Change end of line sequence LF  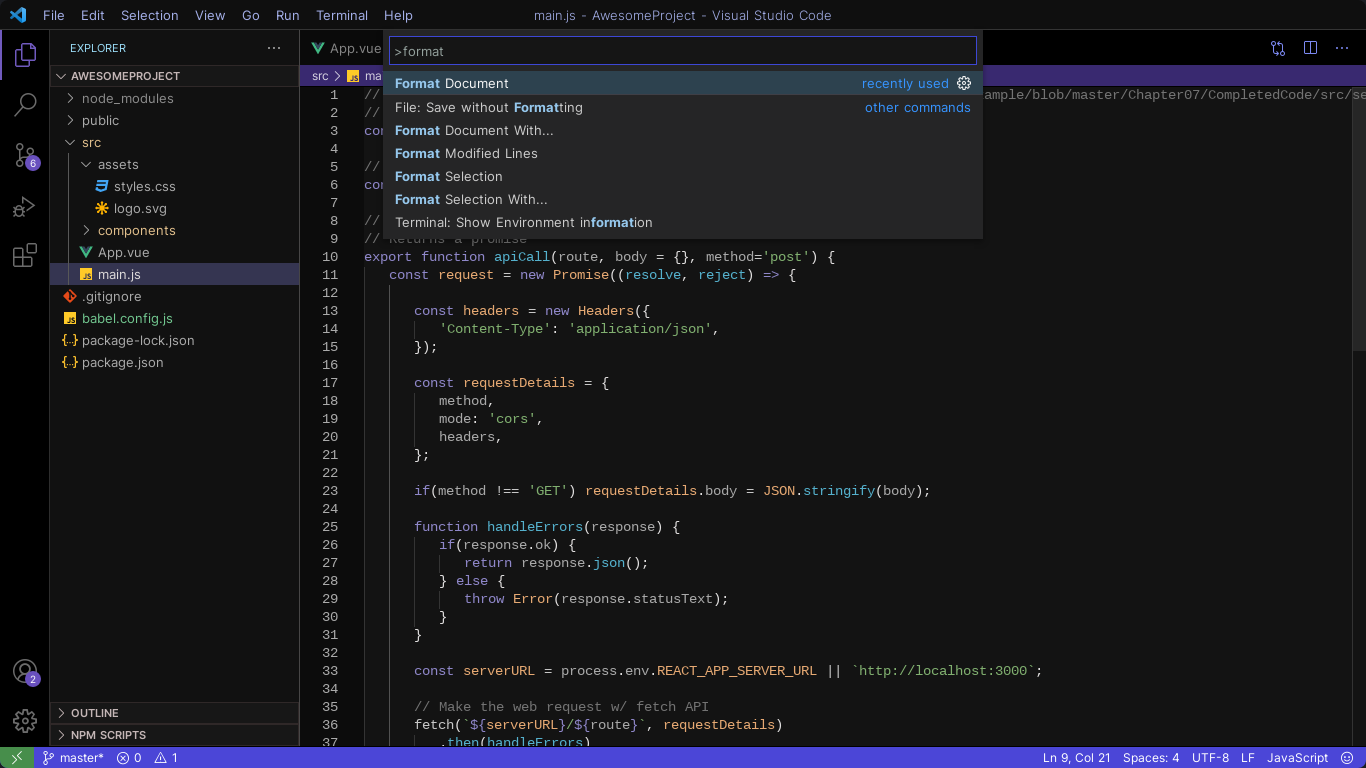pos(1247,758)
